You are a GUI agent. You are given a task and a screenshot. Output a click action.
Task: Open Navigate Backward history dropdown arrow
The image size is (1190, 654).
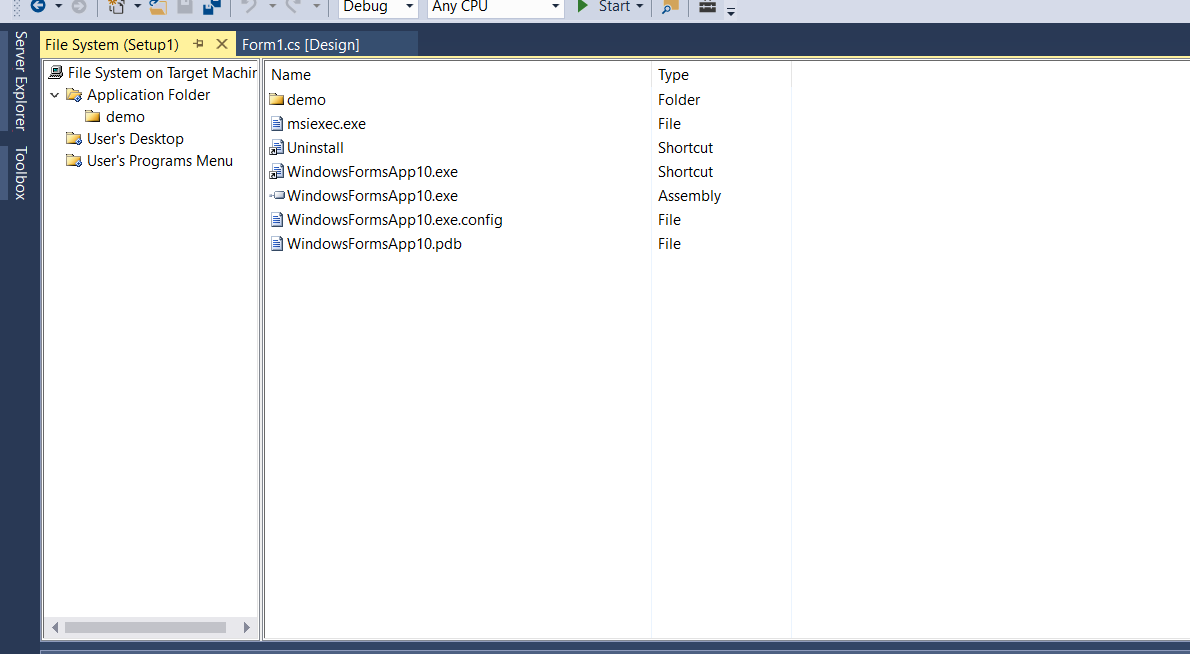tap(58, 6)
